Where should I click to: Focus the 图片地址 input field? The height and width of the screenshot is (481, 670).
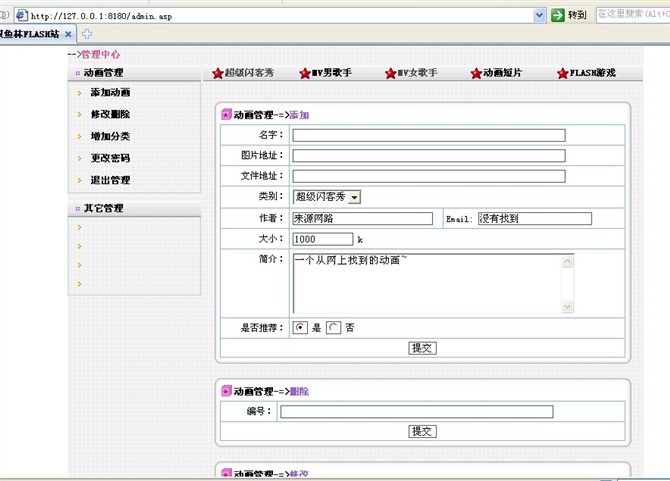click(429, 155)
